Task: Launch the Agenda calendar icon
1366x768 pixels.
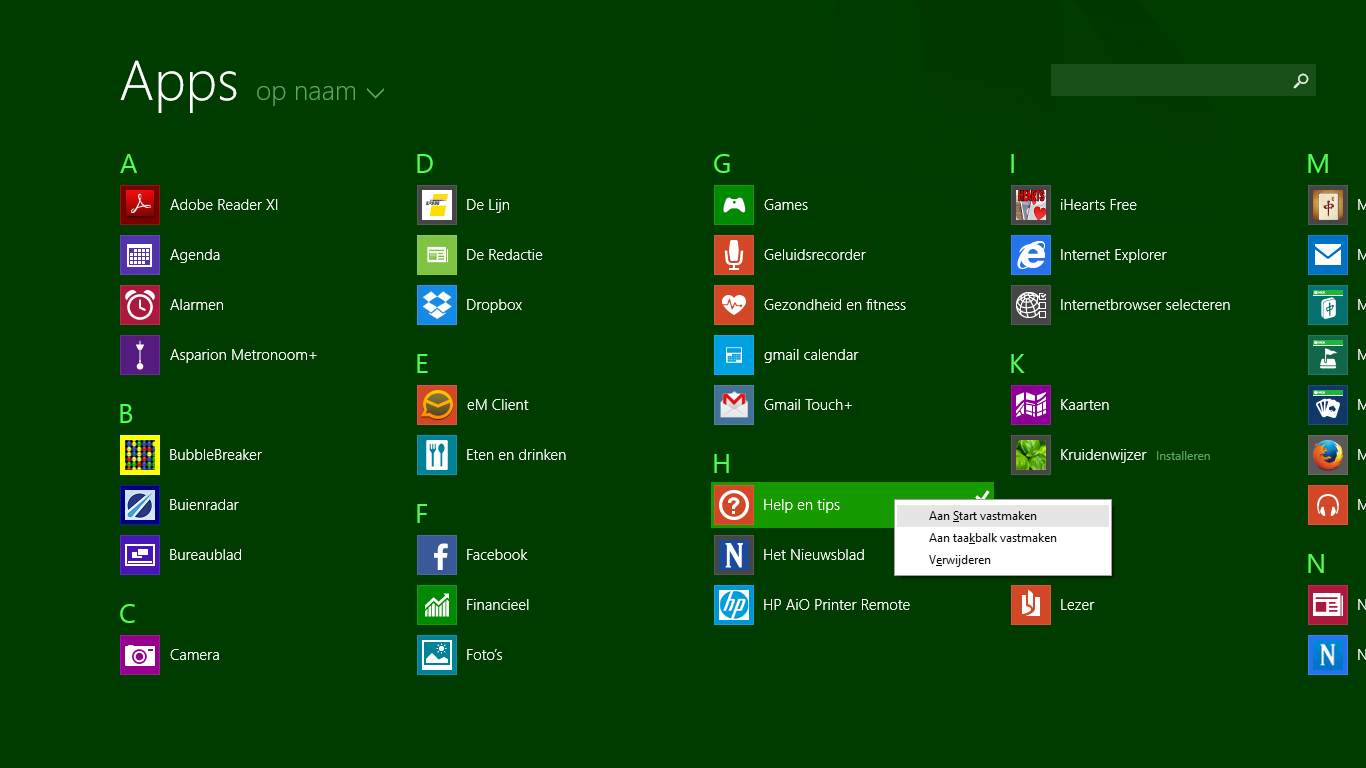Action: coord(140,255)
